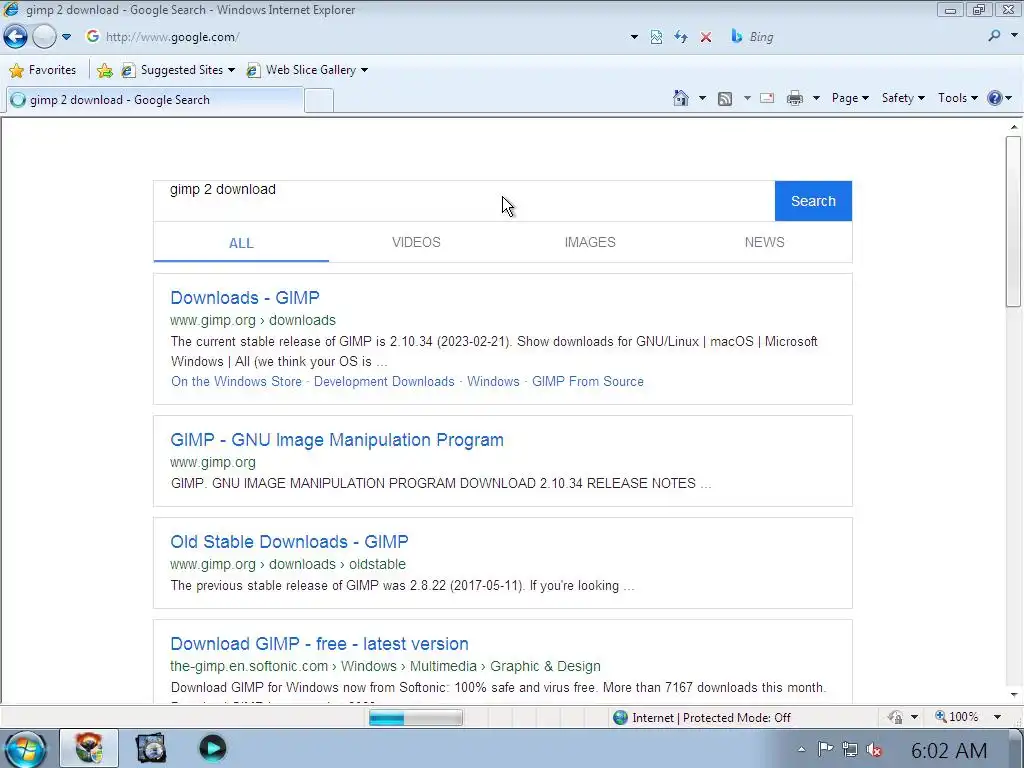
Task: Switch to the IMAGES results tab
Action: (590, 242)
